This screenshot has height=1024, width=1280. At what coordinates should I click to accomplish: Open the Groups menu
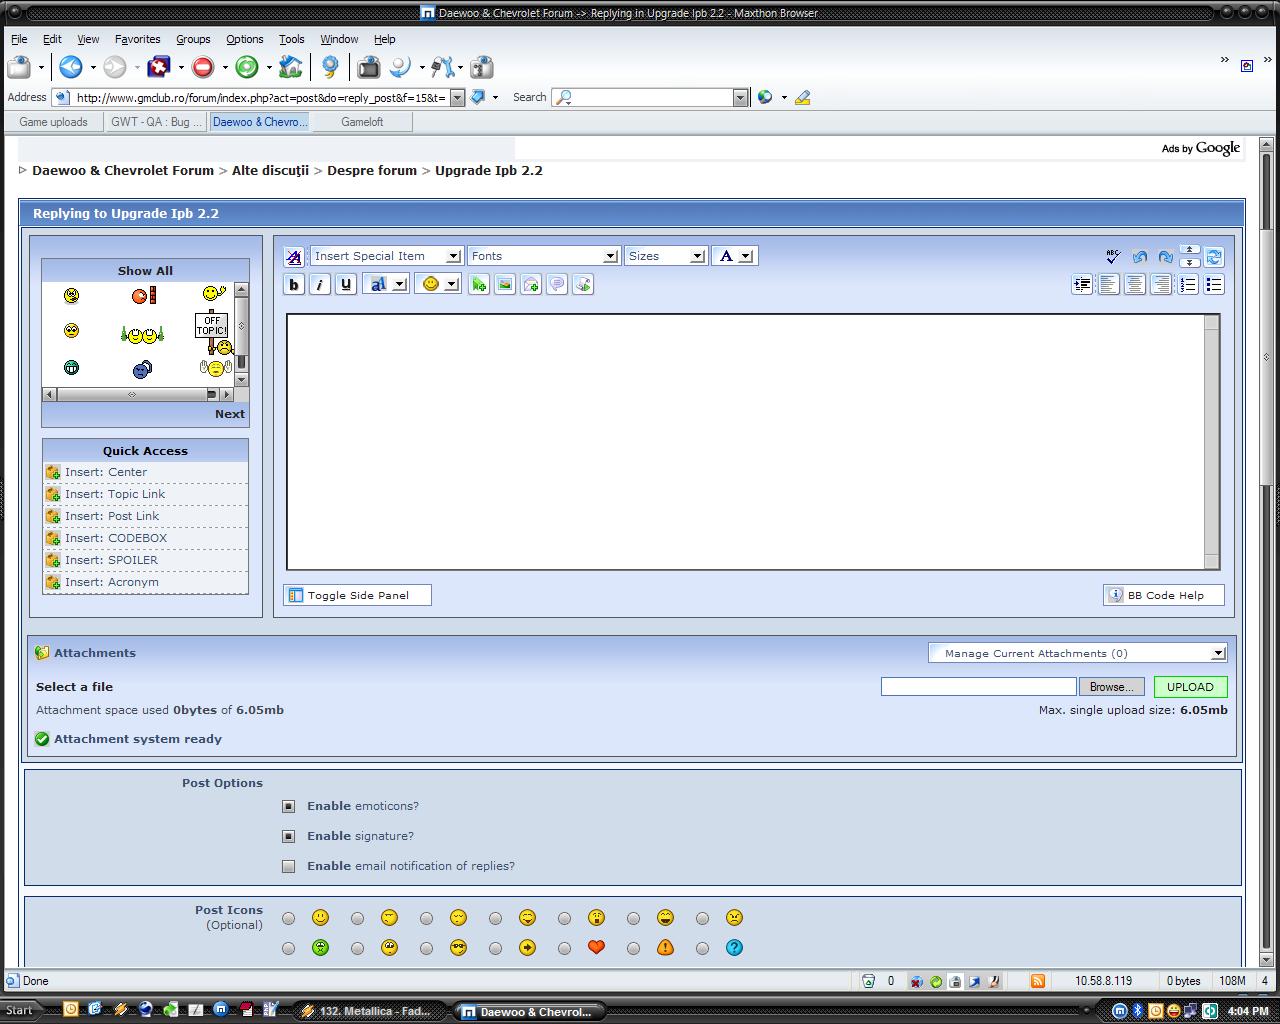click(x=193, y=39)
